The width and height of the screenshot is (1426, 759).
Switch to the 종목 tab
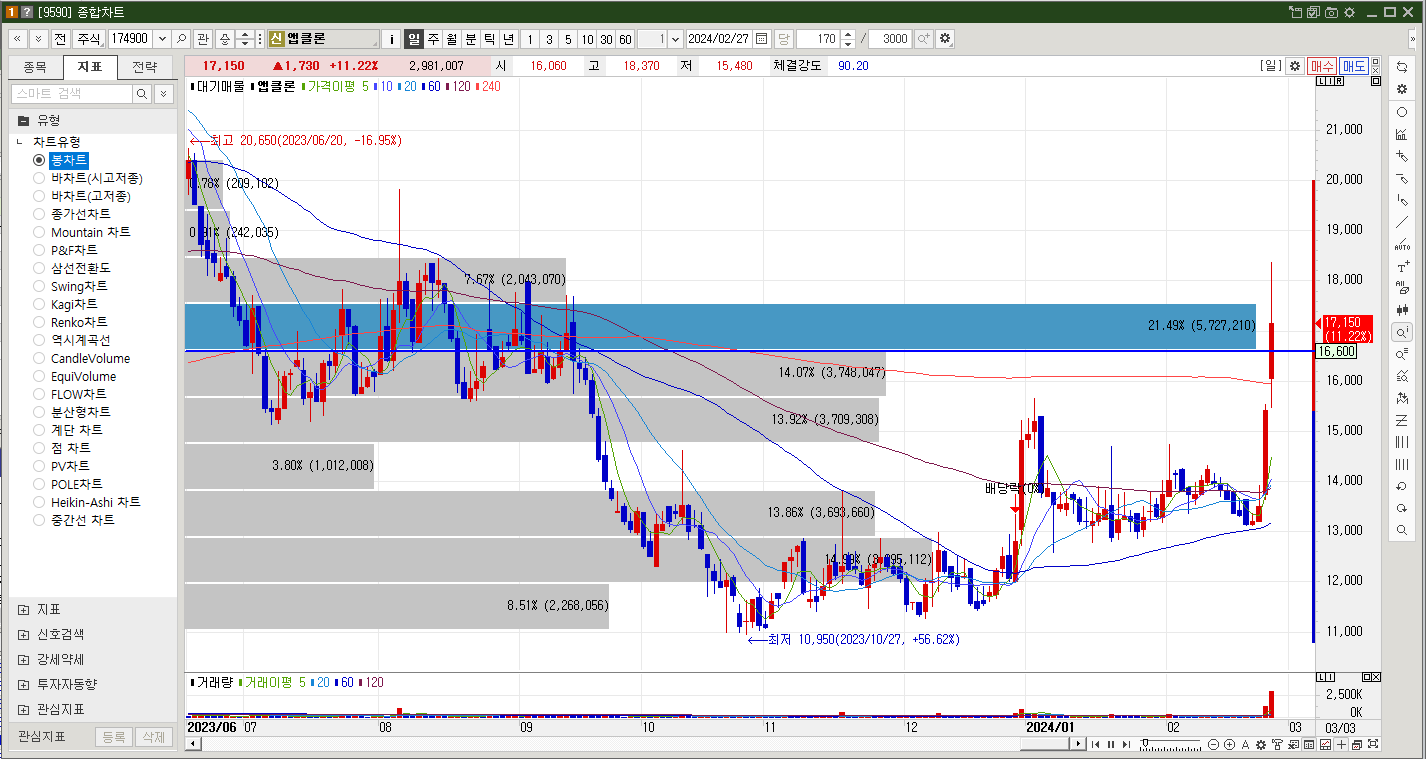coord(35,67)
